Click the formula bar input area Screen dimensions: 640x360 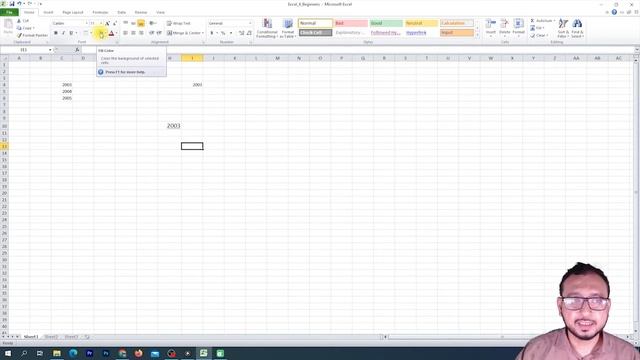click(357, 50)
